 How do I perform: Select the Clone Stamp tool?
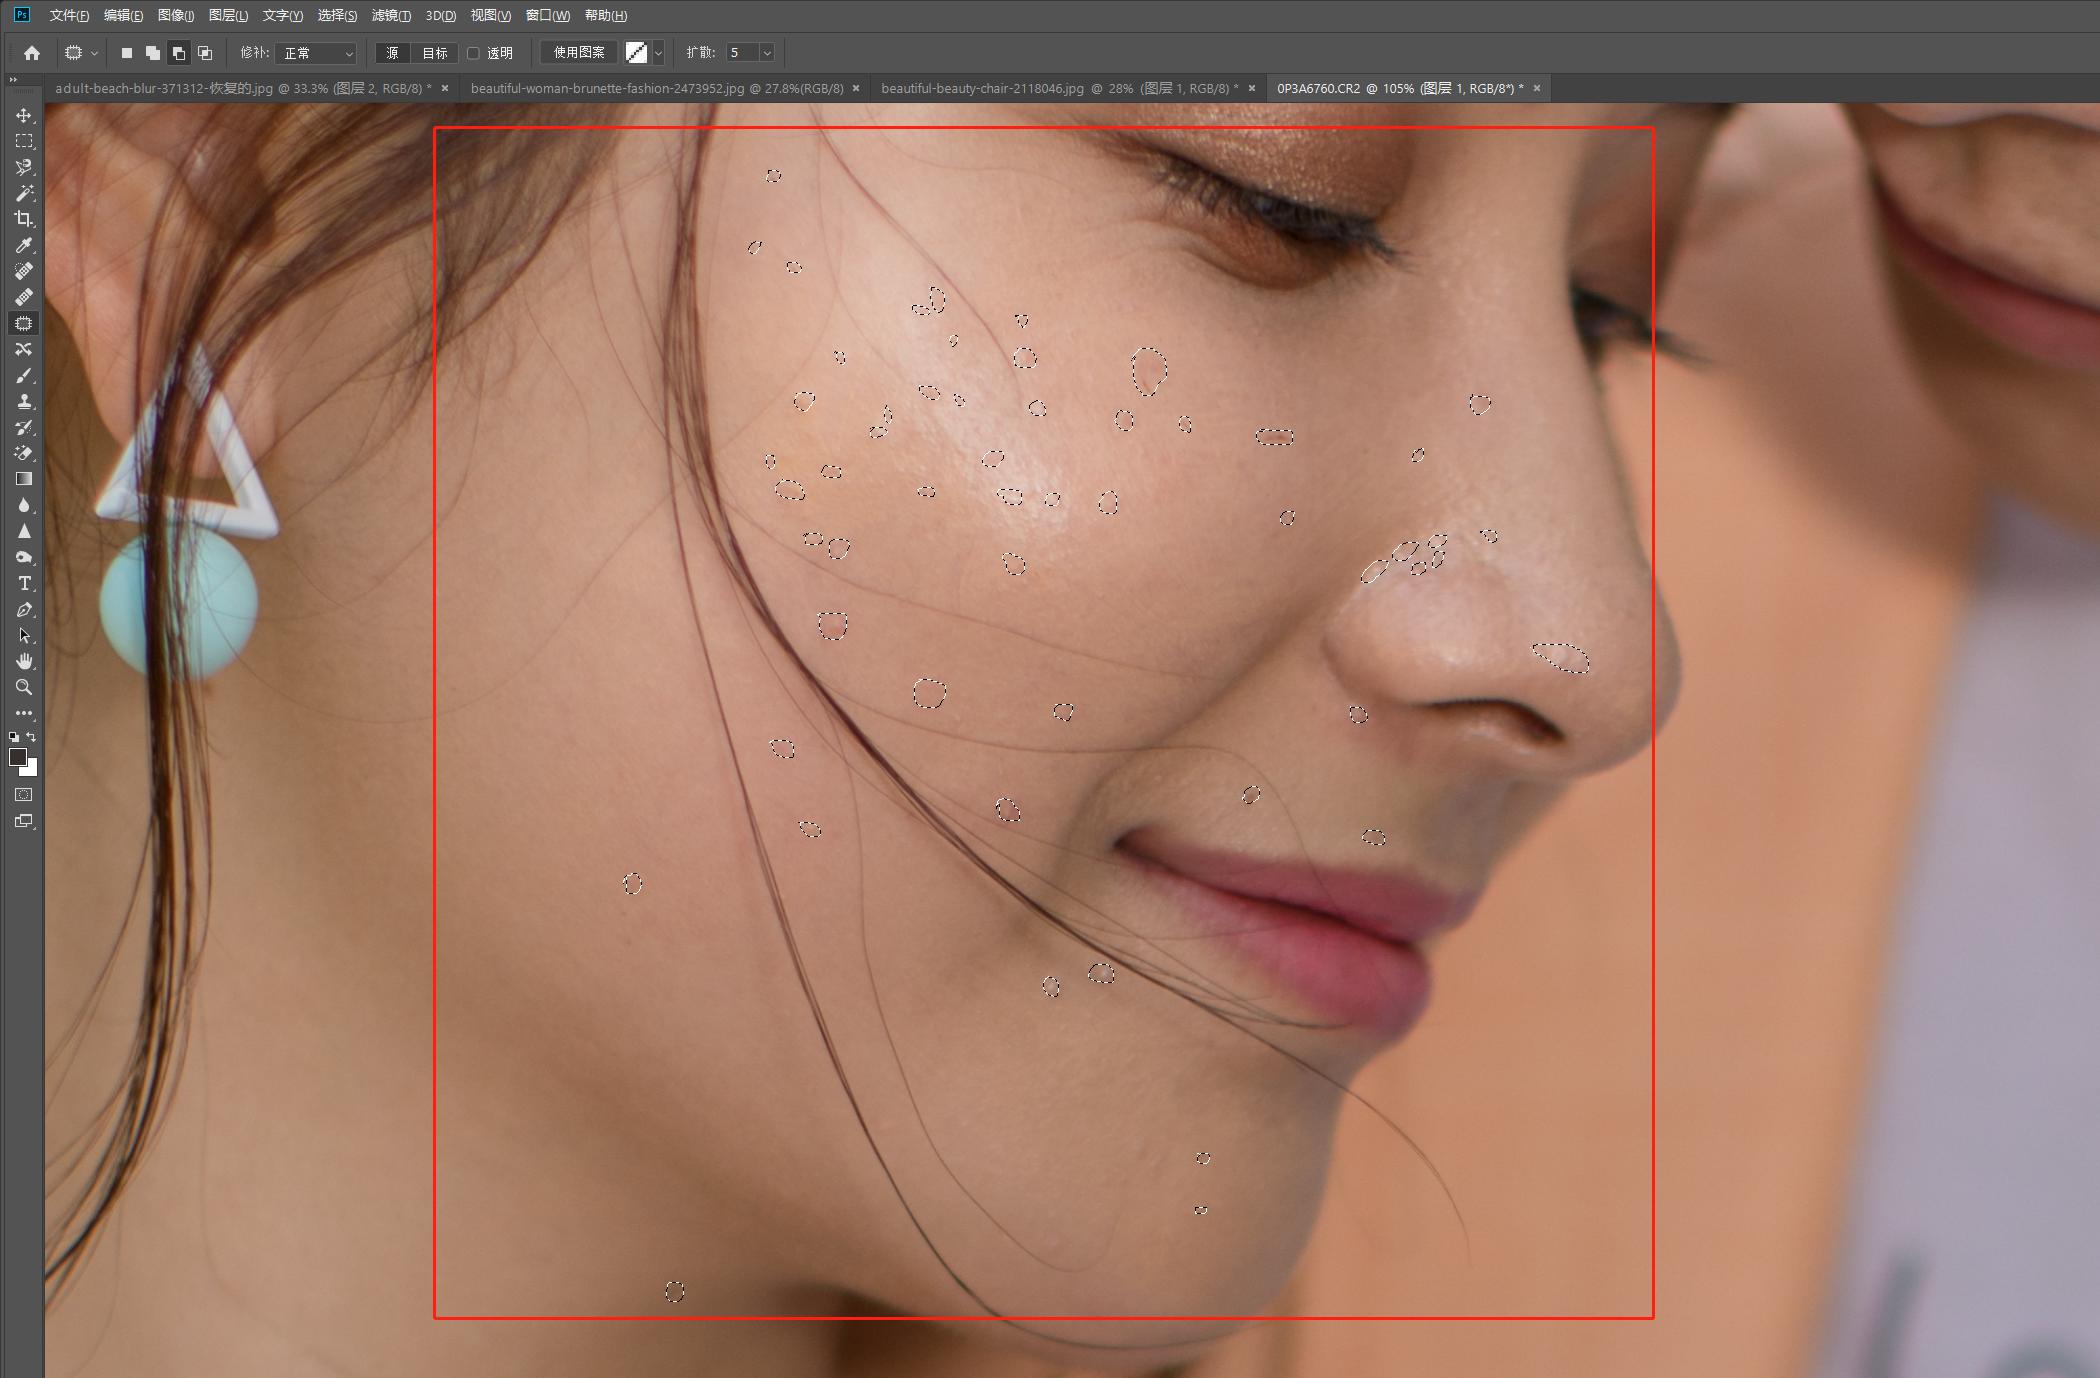pyautogui.click(x=24, y=401)
